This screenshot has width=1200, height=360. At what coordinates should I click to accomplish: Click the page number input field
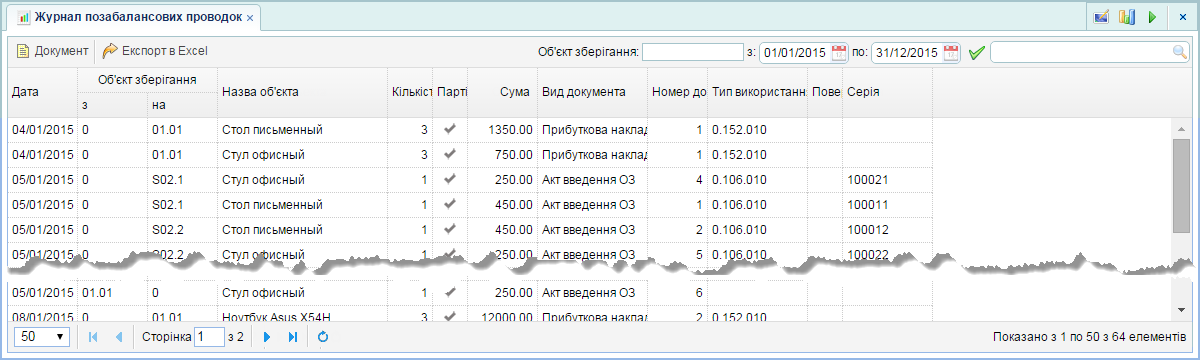point(210,337)
